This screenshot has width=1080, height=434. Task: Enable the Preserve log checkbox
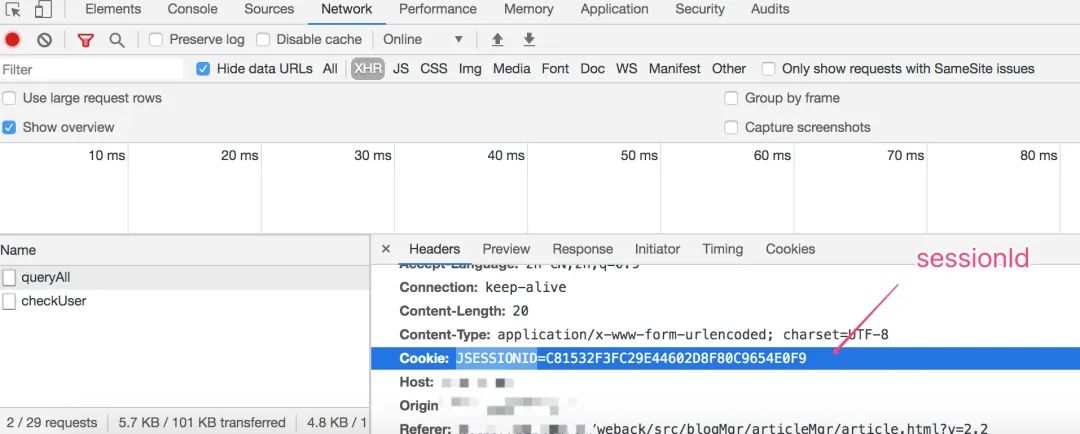point(156,40)
